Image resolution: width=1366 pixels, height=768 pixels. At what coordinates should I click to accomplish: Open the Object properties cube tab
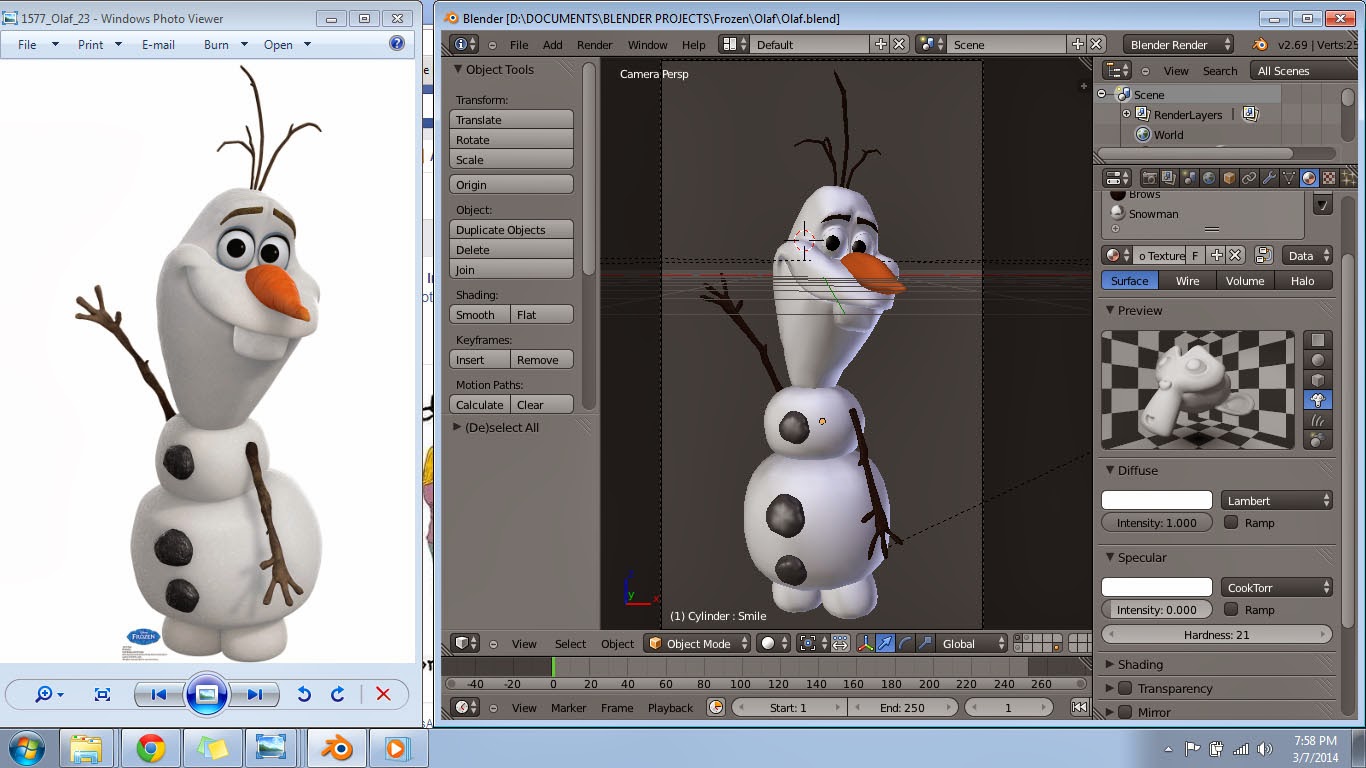pyautogui.click(x=1229, y=178)
